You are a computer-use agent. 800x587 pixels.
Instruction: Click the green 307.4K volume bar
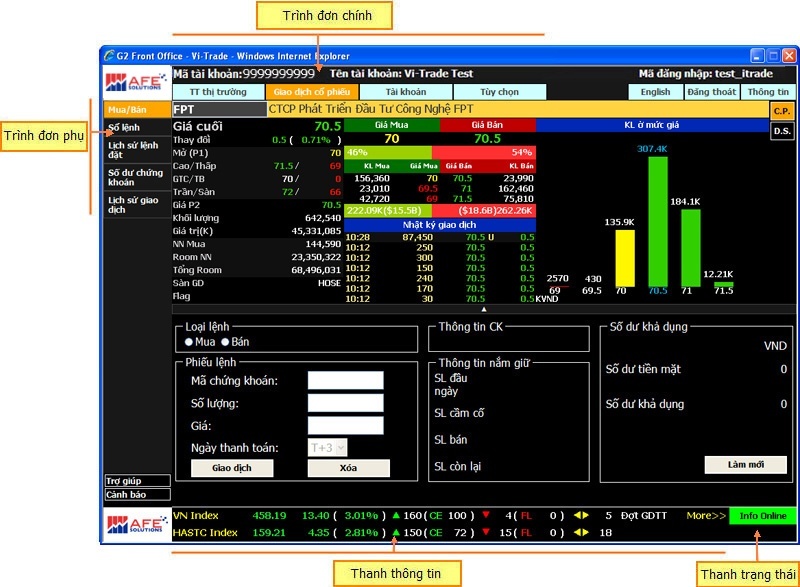point(658,221)
